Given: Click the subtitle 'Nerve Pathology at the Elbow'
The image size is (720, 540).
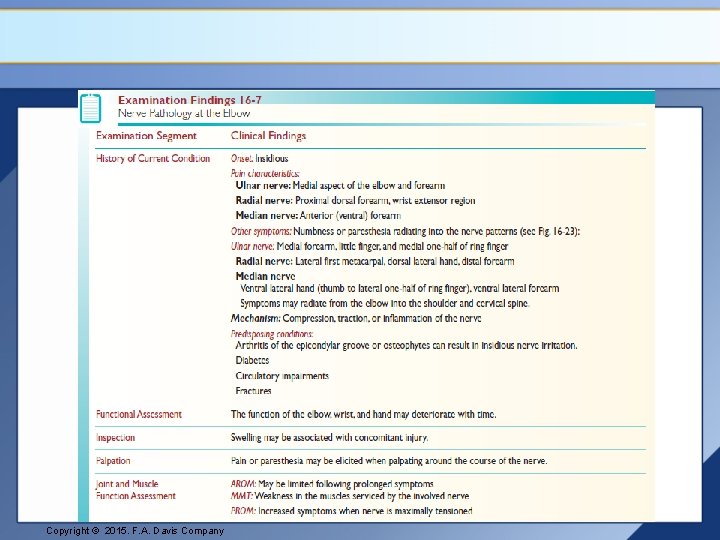Looking at the screenshot, I should (184, 113).
